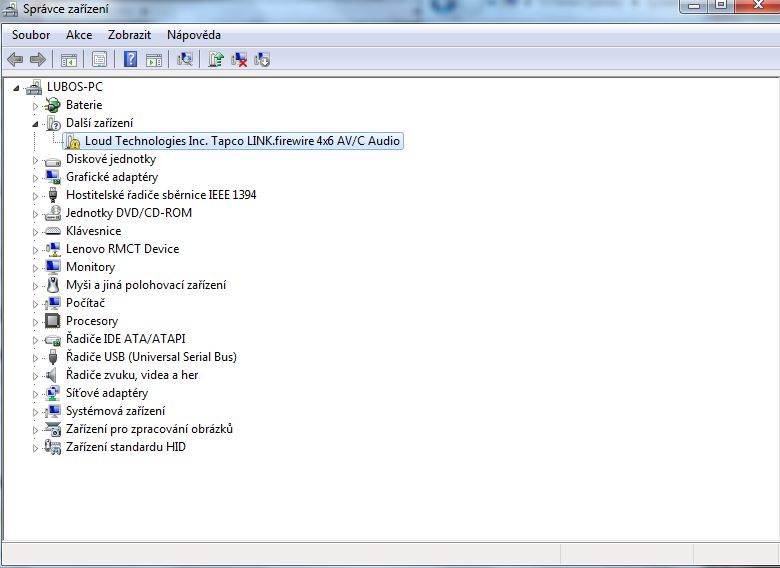Click the Show/Hide console tree toolbar icon
Viewport: 780px width, 568px height.
[69, 59]
